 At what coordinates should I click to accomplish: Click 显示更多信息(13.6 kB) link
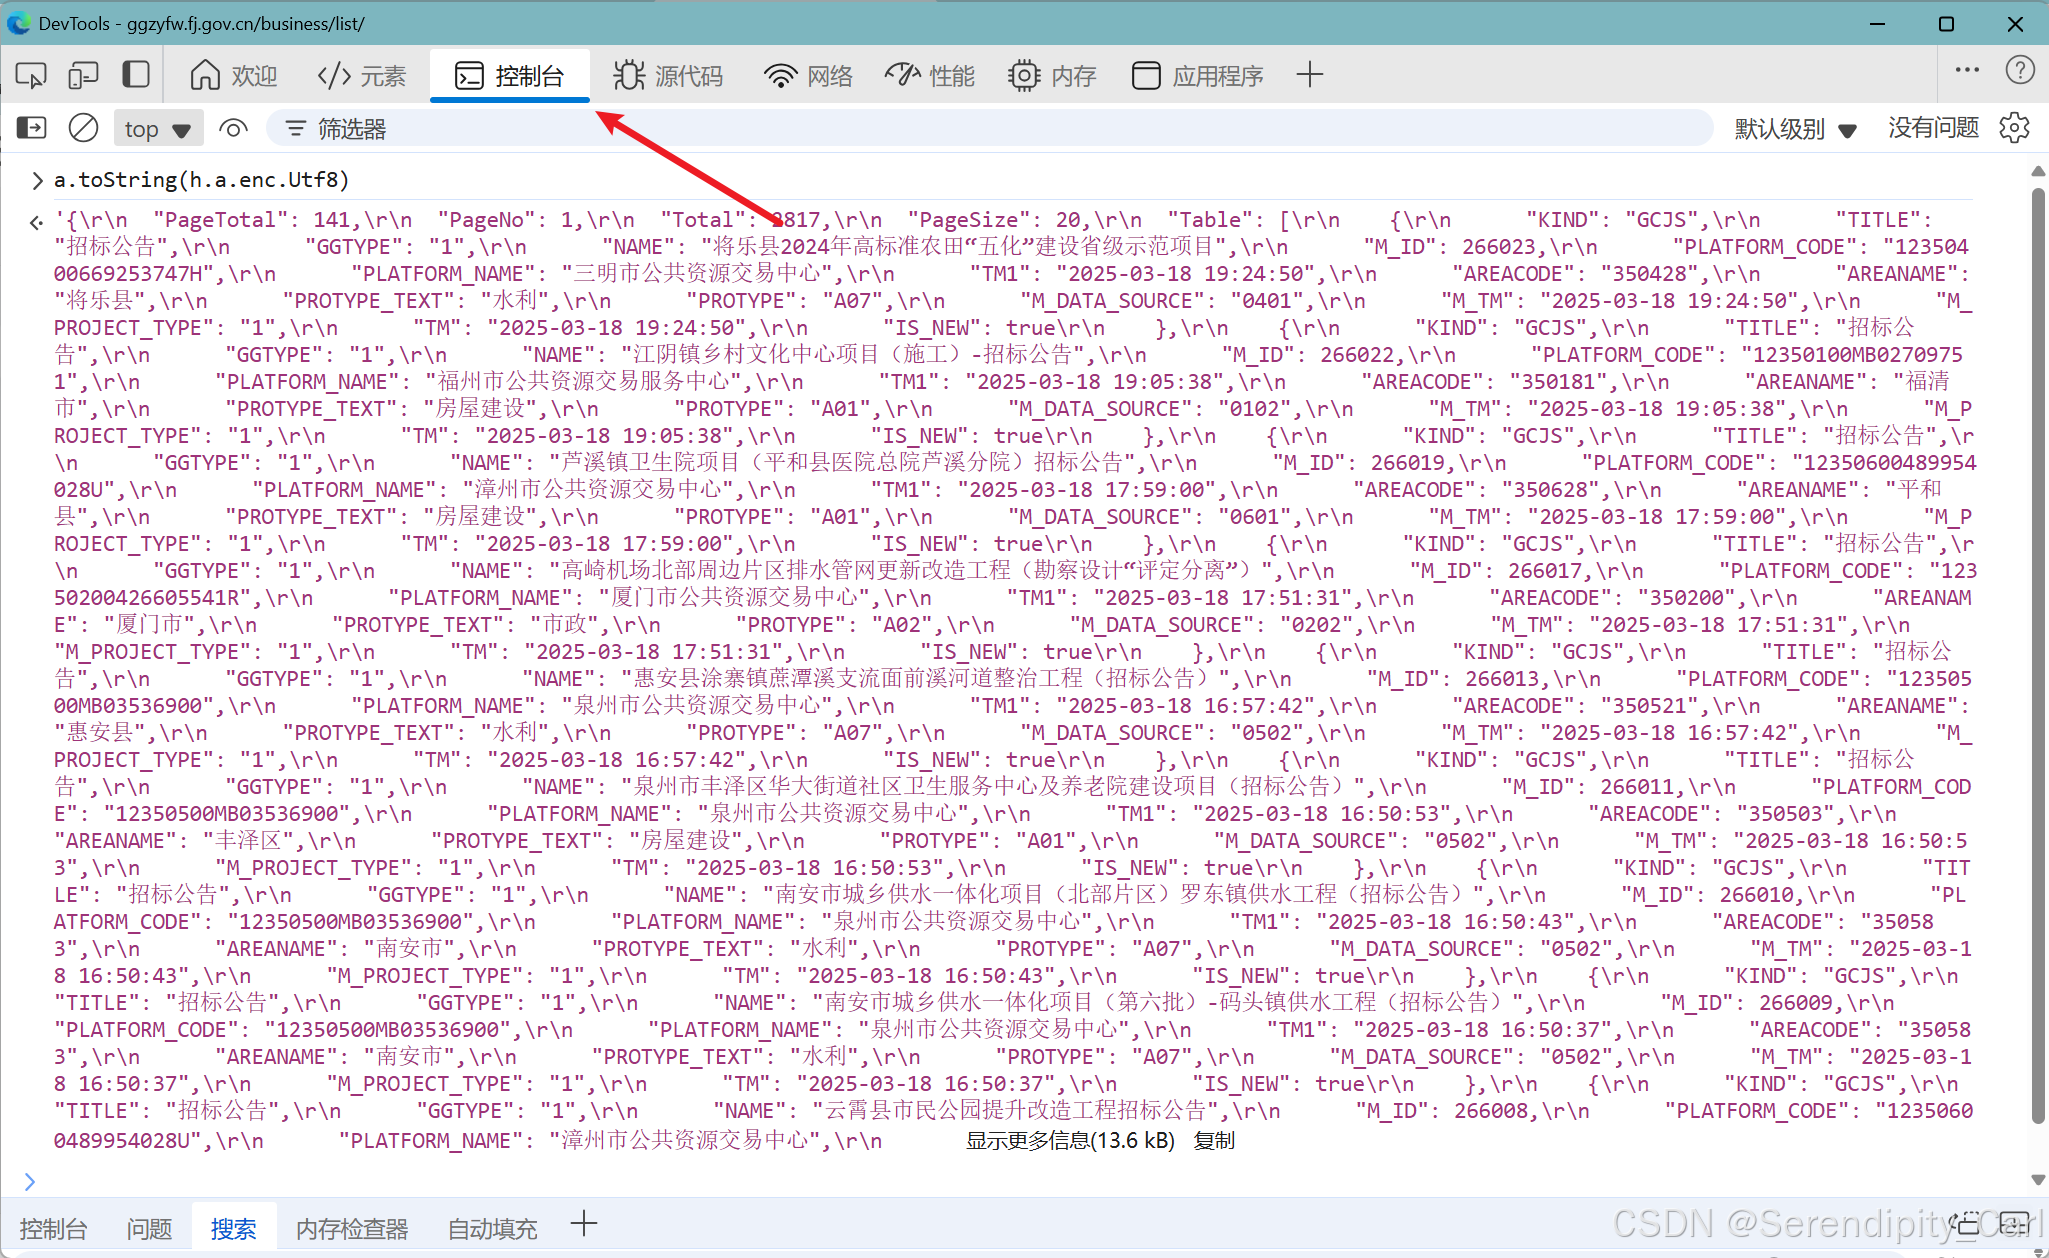(1069, 1141)
